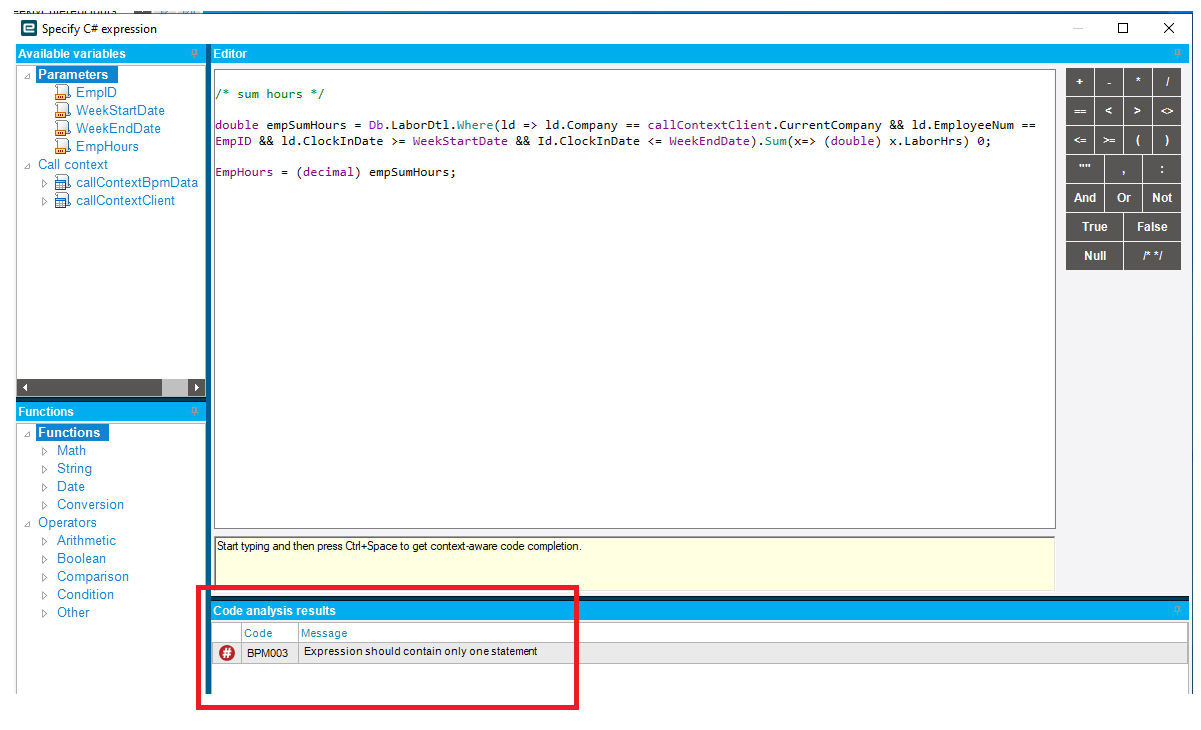Select the WeekEndDate parameter
Viewport: 1201px width, 730px height.
118,128
